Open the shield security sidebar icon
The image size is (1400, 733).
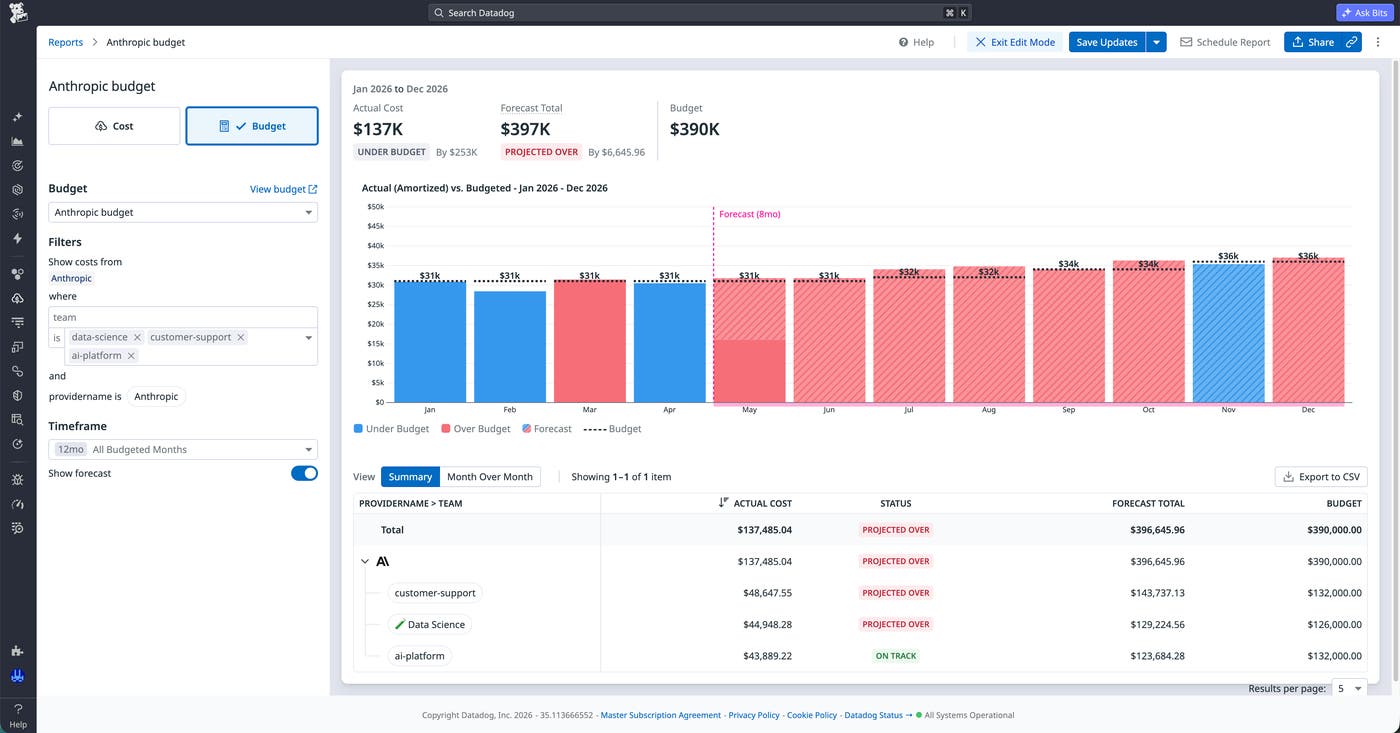pyautogui.click(x=17, y=395)
